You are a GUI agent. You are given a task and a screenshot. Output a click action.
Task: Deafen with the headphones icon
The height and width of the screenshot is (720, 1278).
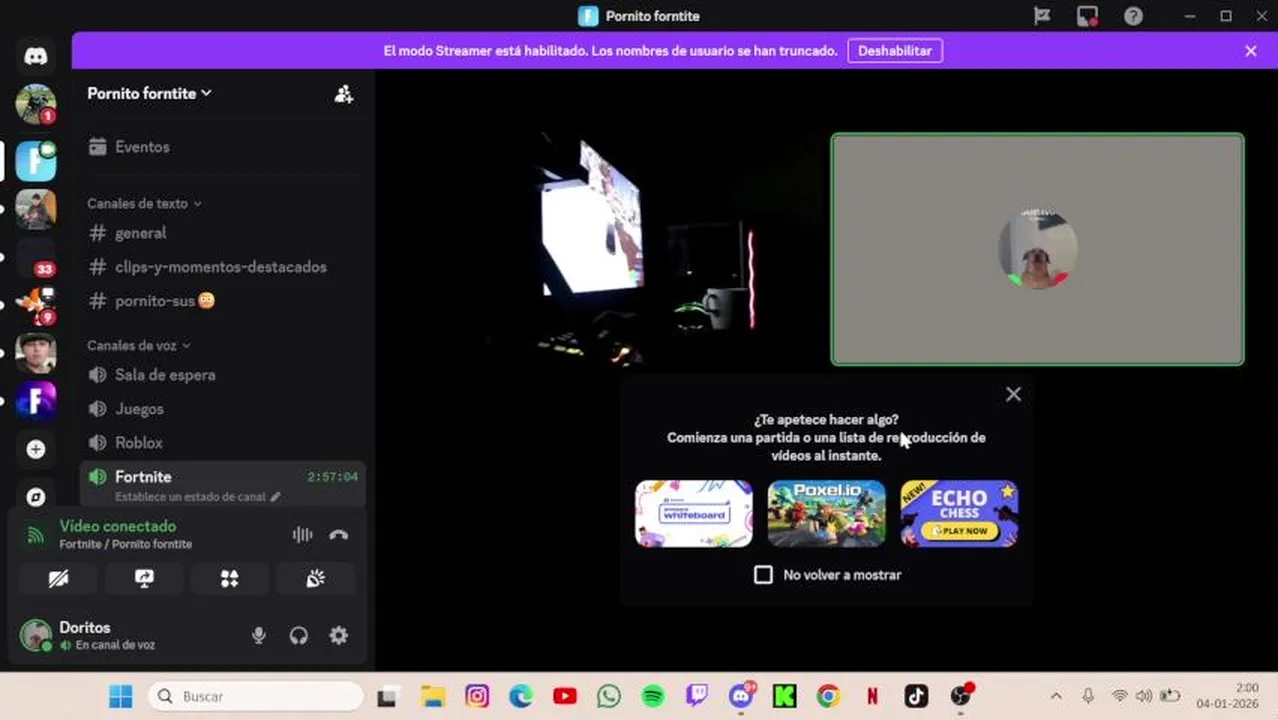(298, 635)
